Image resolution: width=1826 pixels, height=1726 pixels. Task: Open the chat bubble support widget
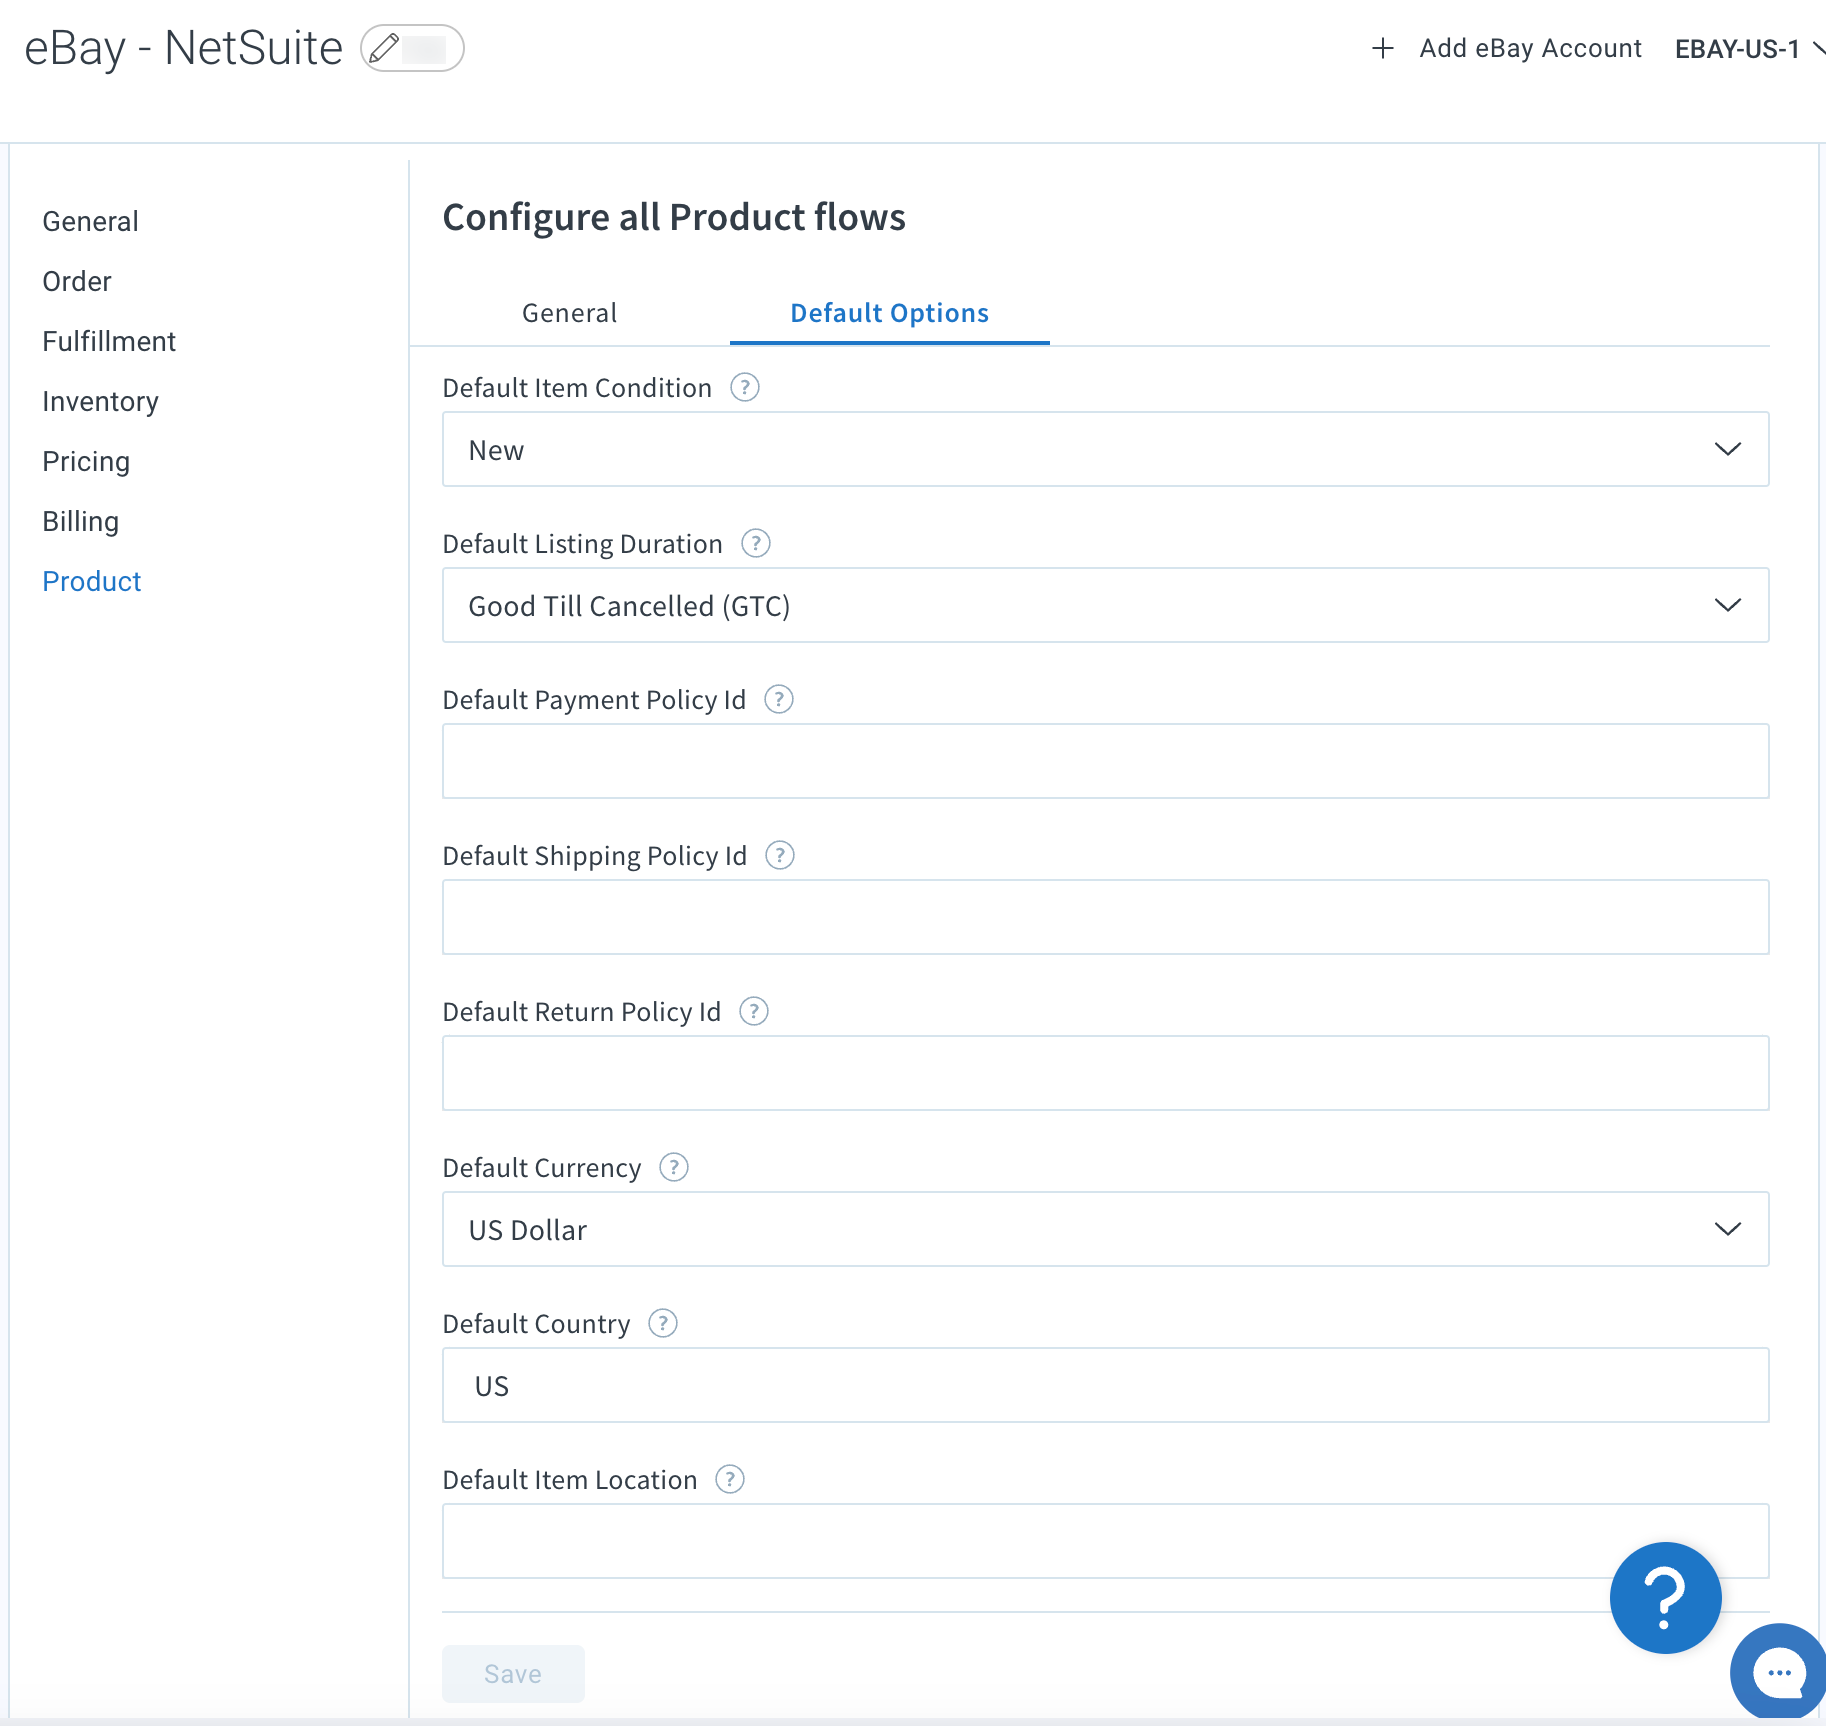point(1780,1673)
